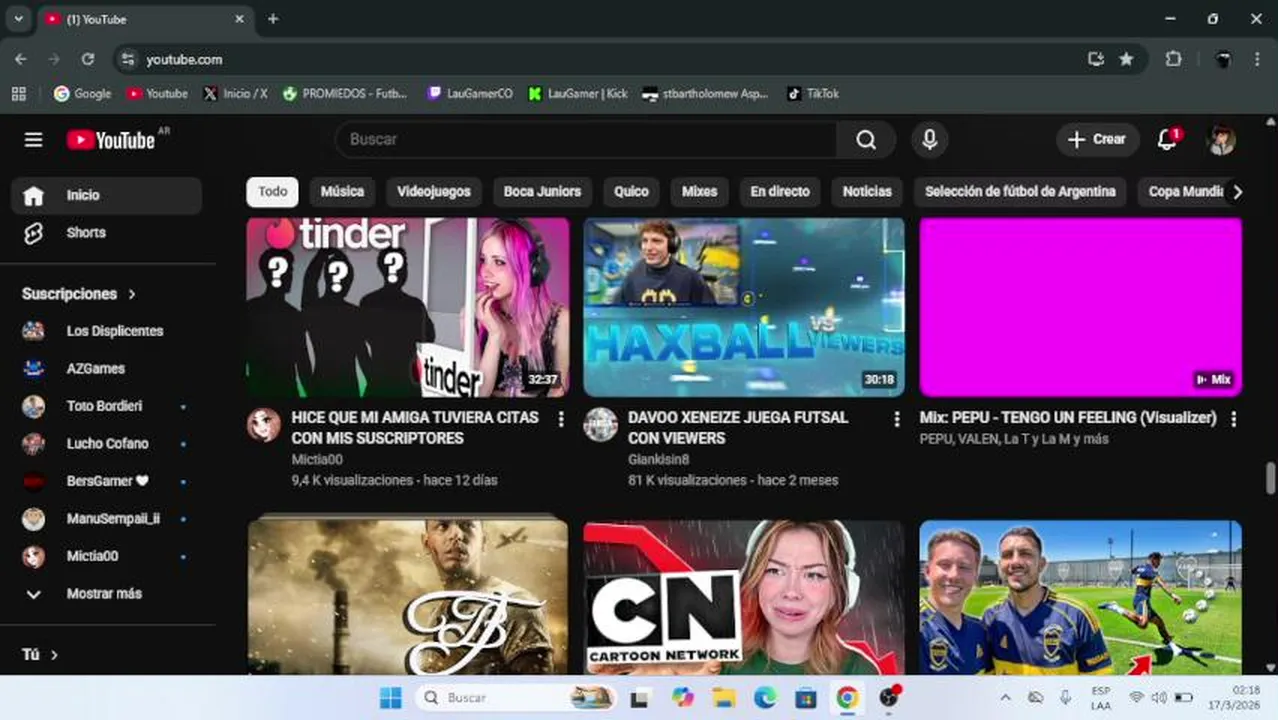The height and width of the screenshot is (720, 1278).
Task: Open more options for HICE QUE MI AMIGA video
Action: tap(561, 419)
